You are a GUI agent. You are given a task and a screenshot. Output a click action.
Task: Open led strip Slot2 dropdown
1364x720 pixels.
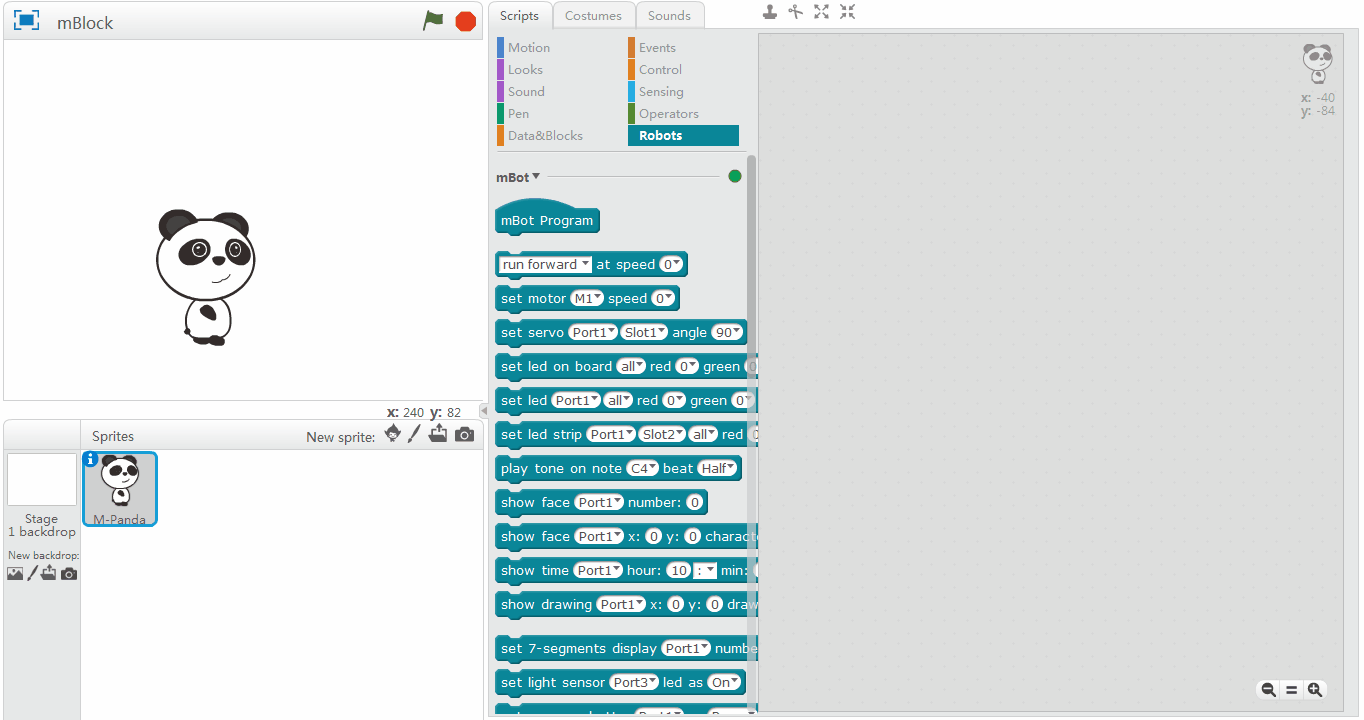click(662, 434)
